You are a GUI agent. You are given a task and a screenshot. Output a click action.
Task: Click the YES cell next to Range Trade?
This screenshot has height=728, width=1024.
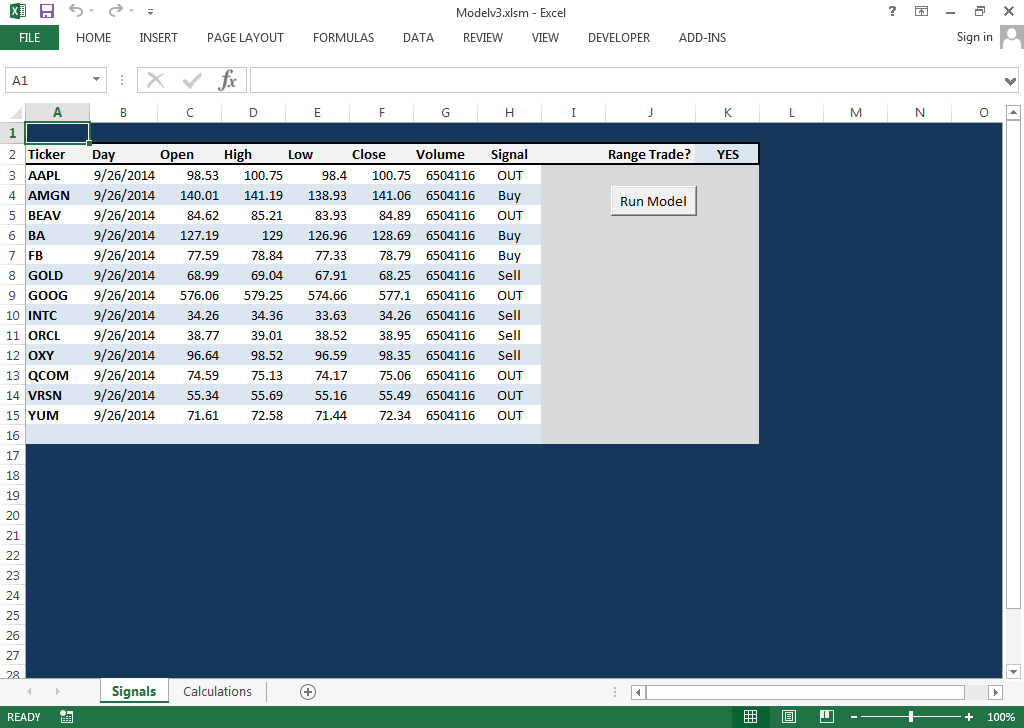[728, 155]
